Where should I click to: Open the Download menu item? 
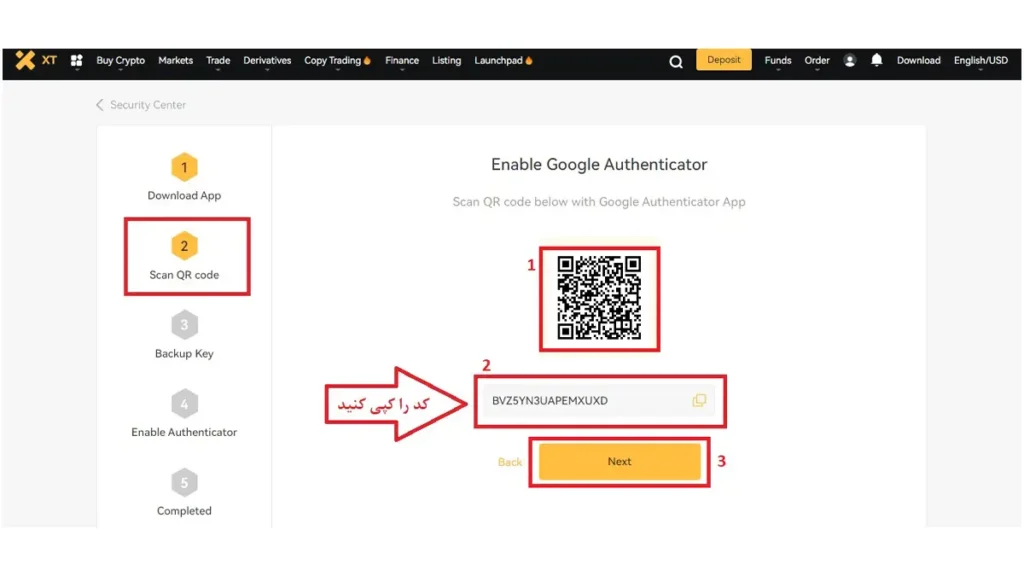pyautogui.click(x=918, y=61)
